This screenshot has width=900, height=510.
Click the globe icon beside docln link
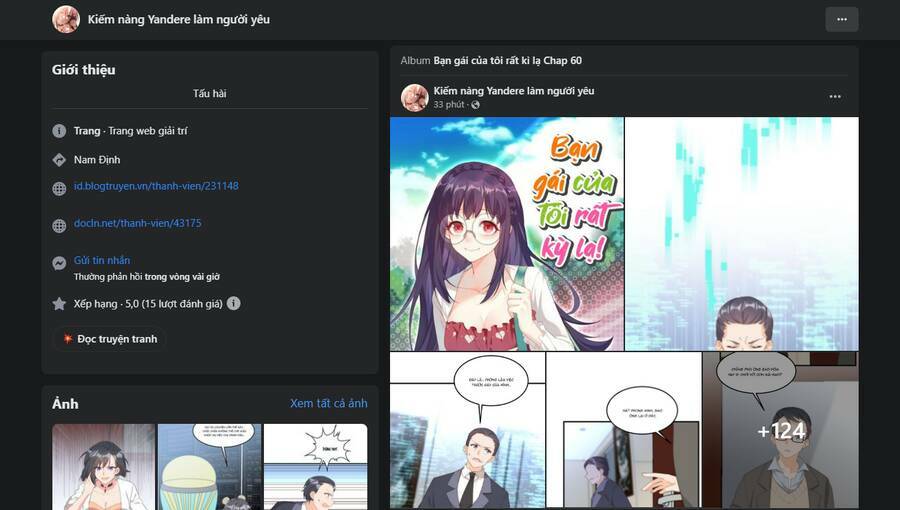tap(59, 226)
